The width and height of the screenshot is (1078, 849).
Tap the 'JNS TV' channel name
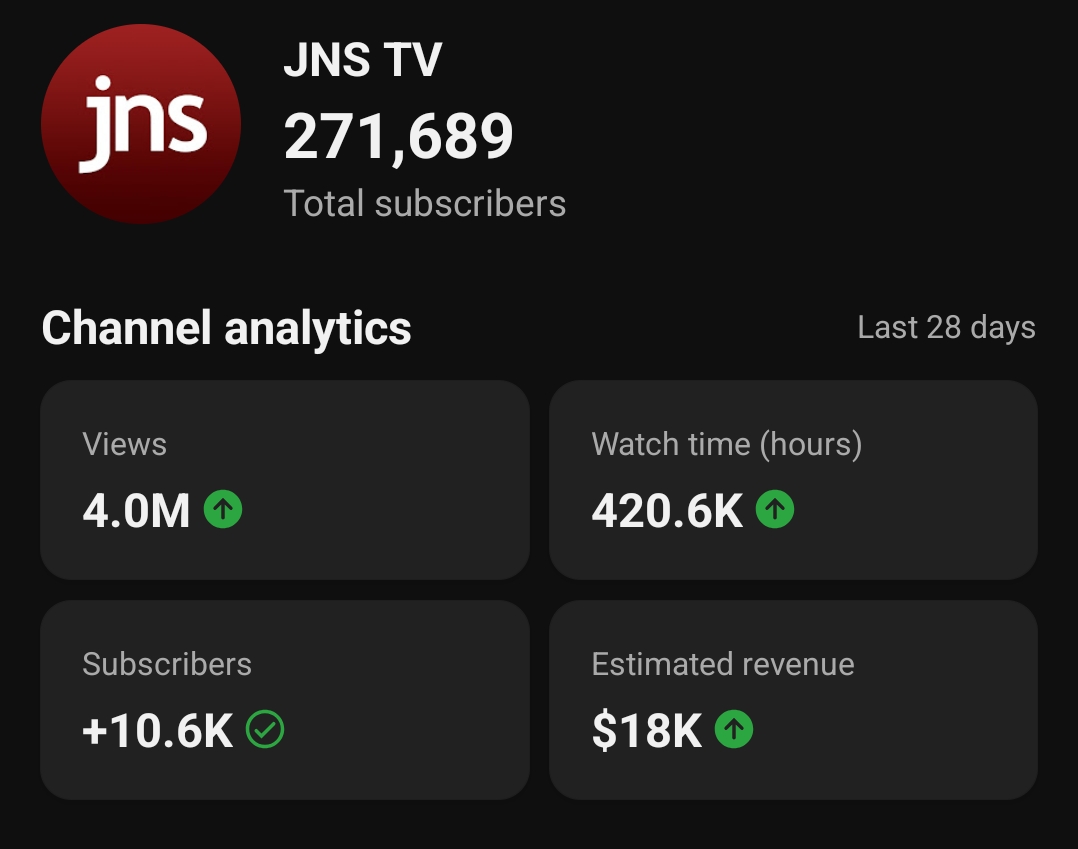click(362, 60)
